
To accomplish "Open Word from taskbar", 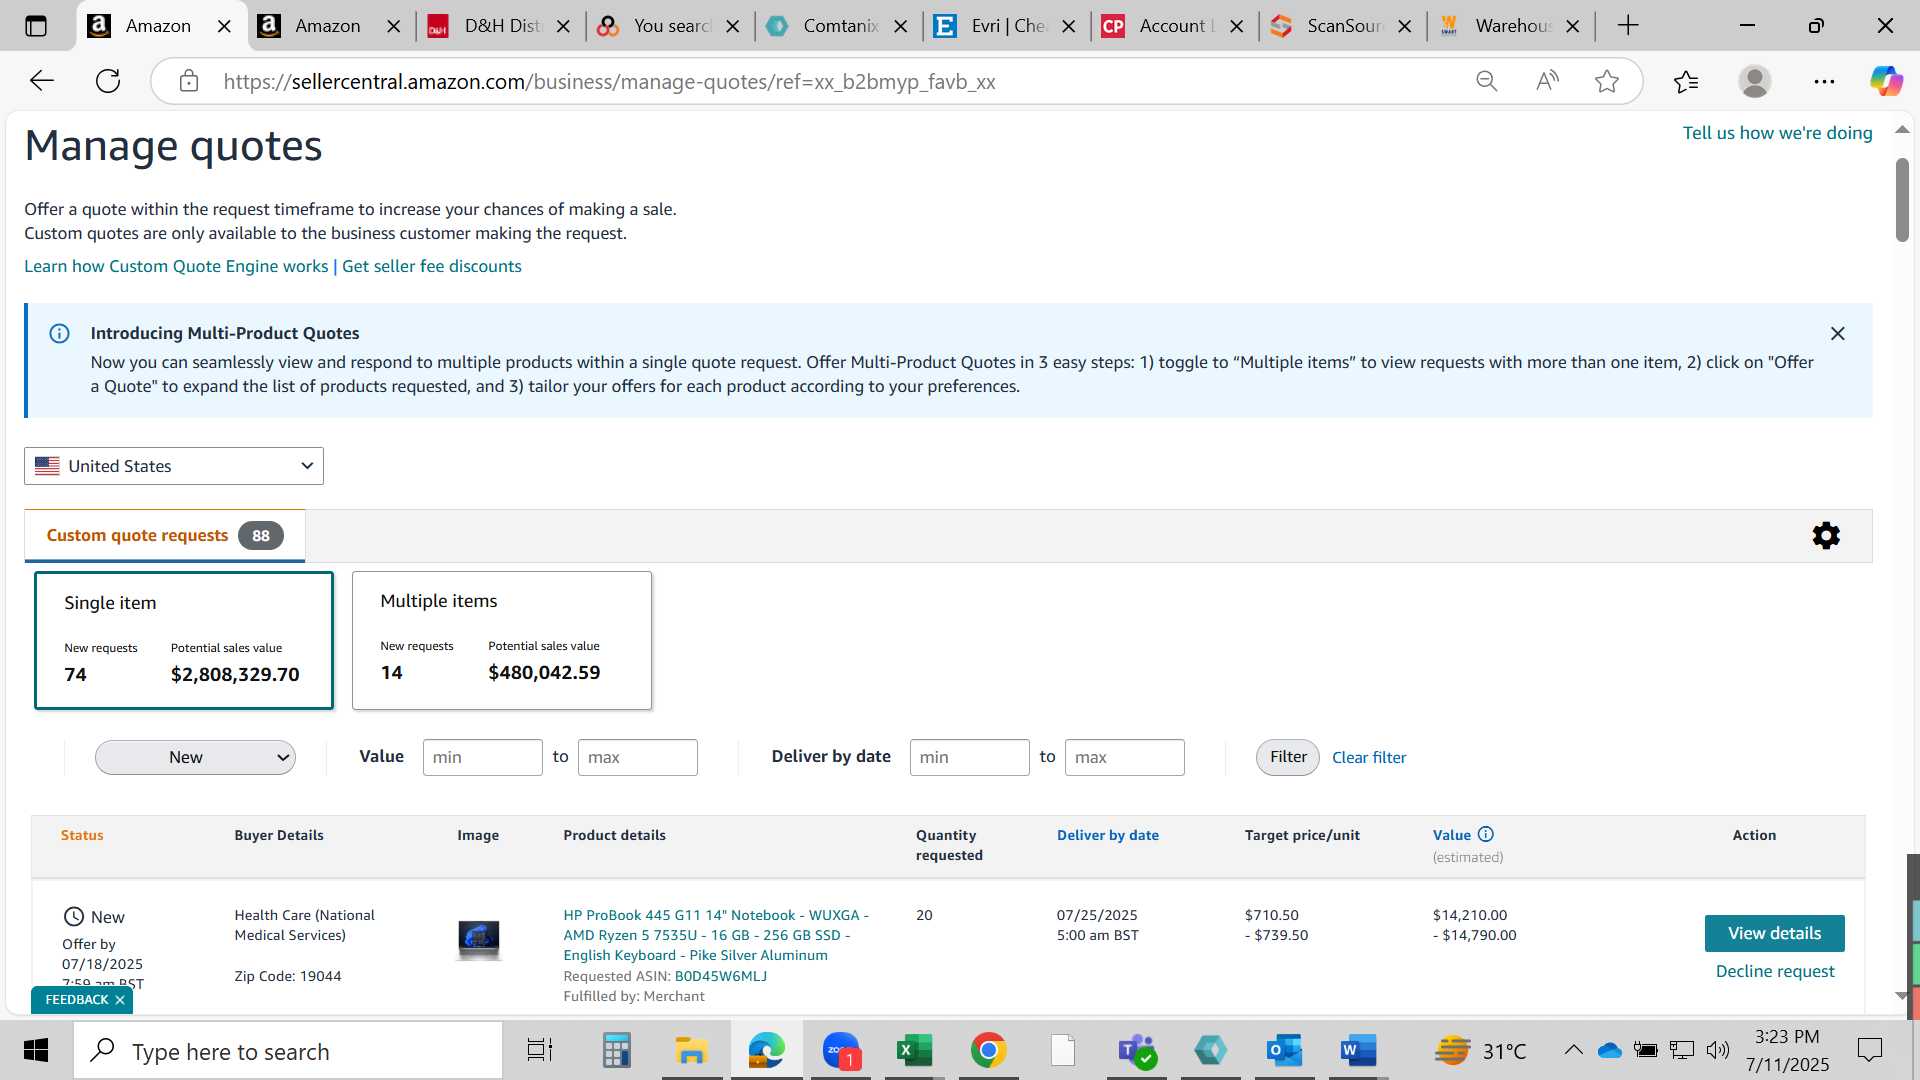I will click(x=1358, y=1051).
